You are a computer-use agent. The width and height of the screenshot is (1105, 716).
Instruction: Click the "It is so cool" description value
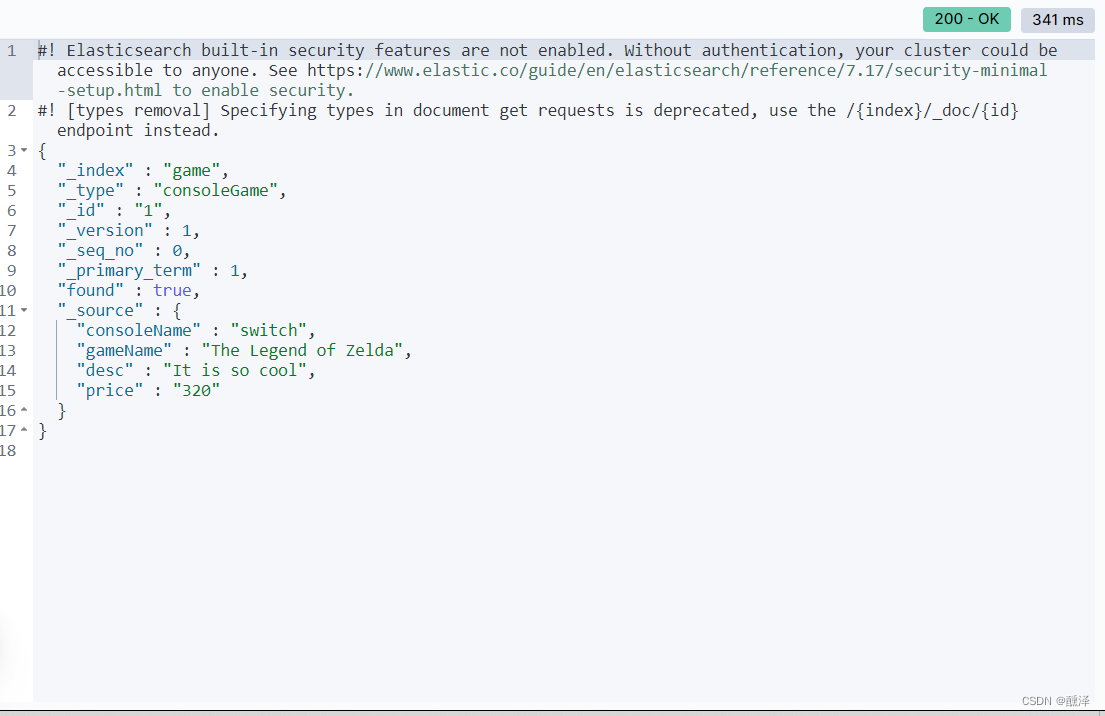click(x=235, y=370)
